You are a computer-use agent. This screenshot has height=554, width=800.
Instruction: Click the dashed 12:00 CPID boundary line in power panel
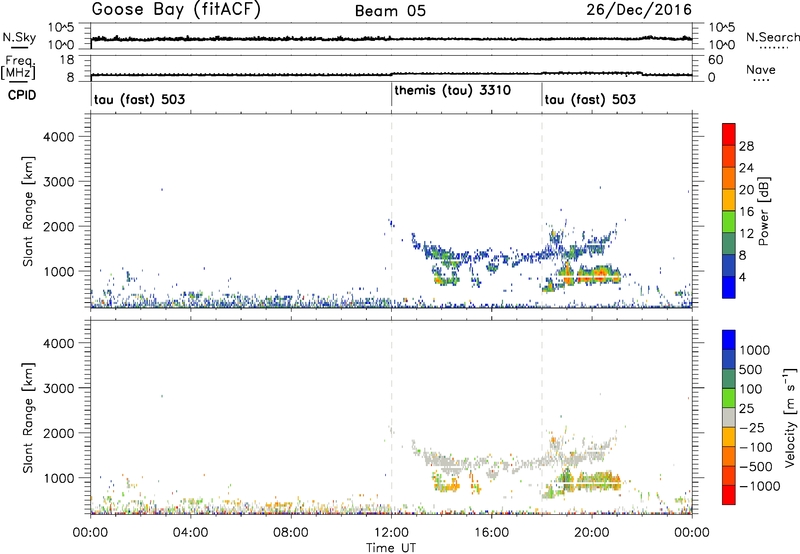(391, 211)
